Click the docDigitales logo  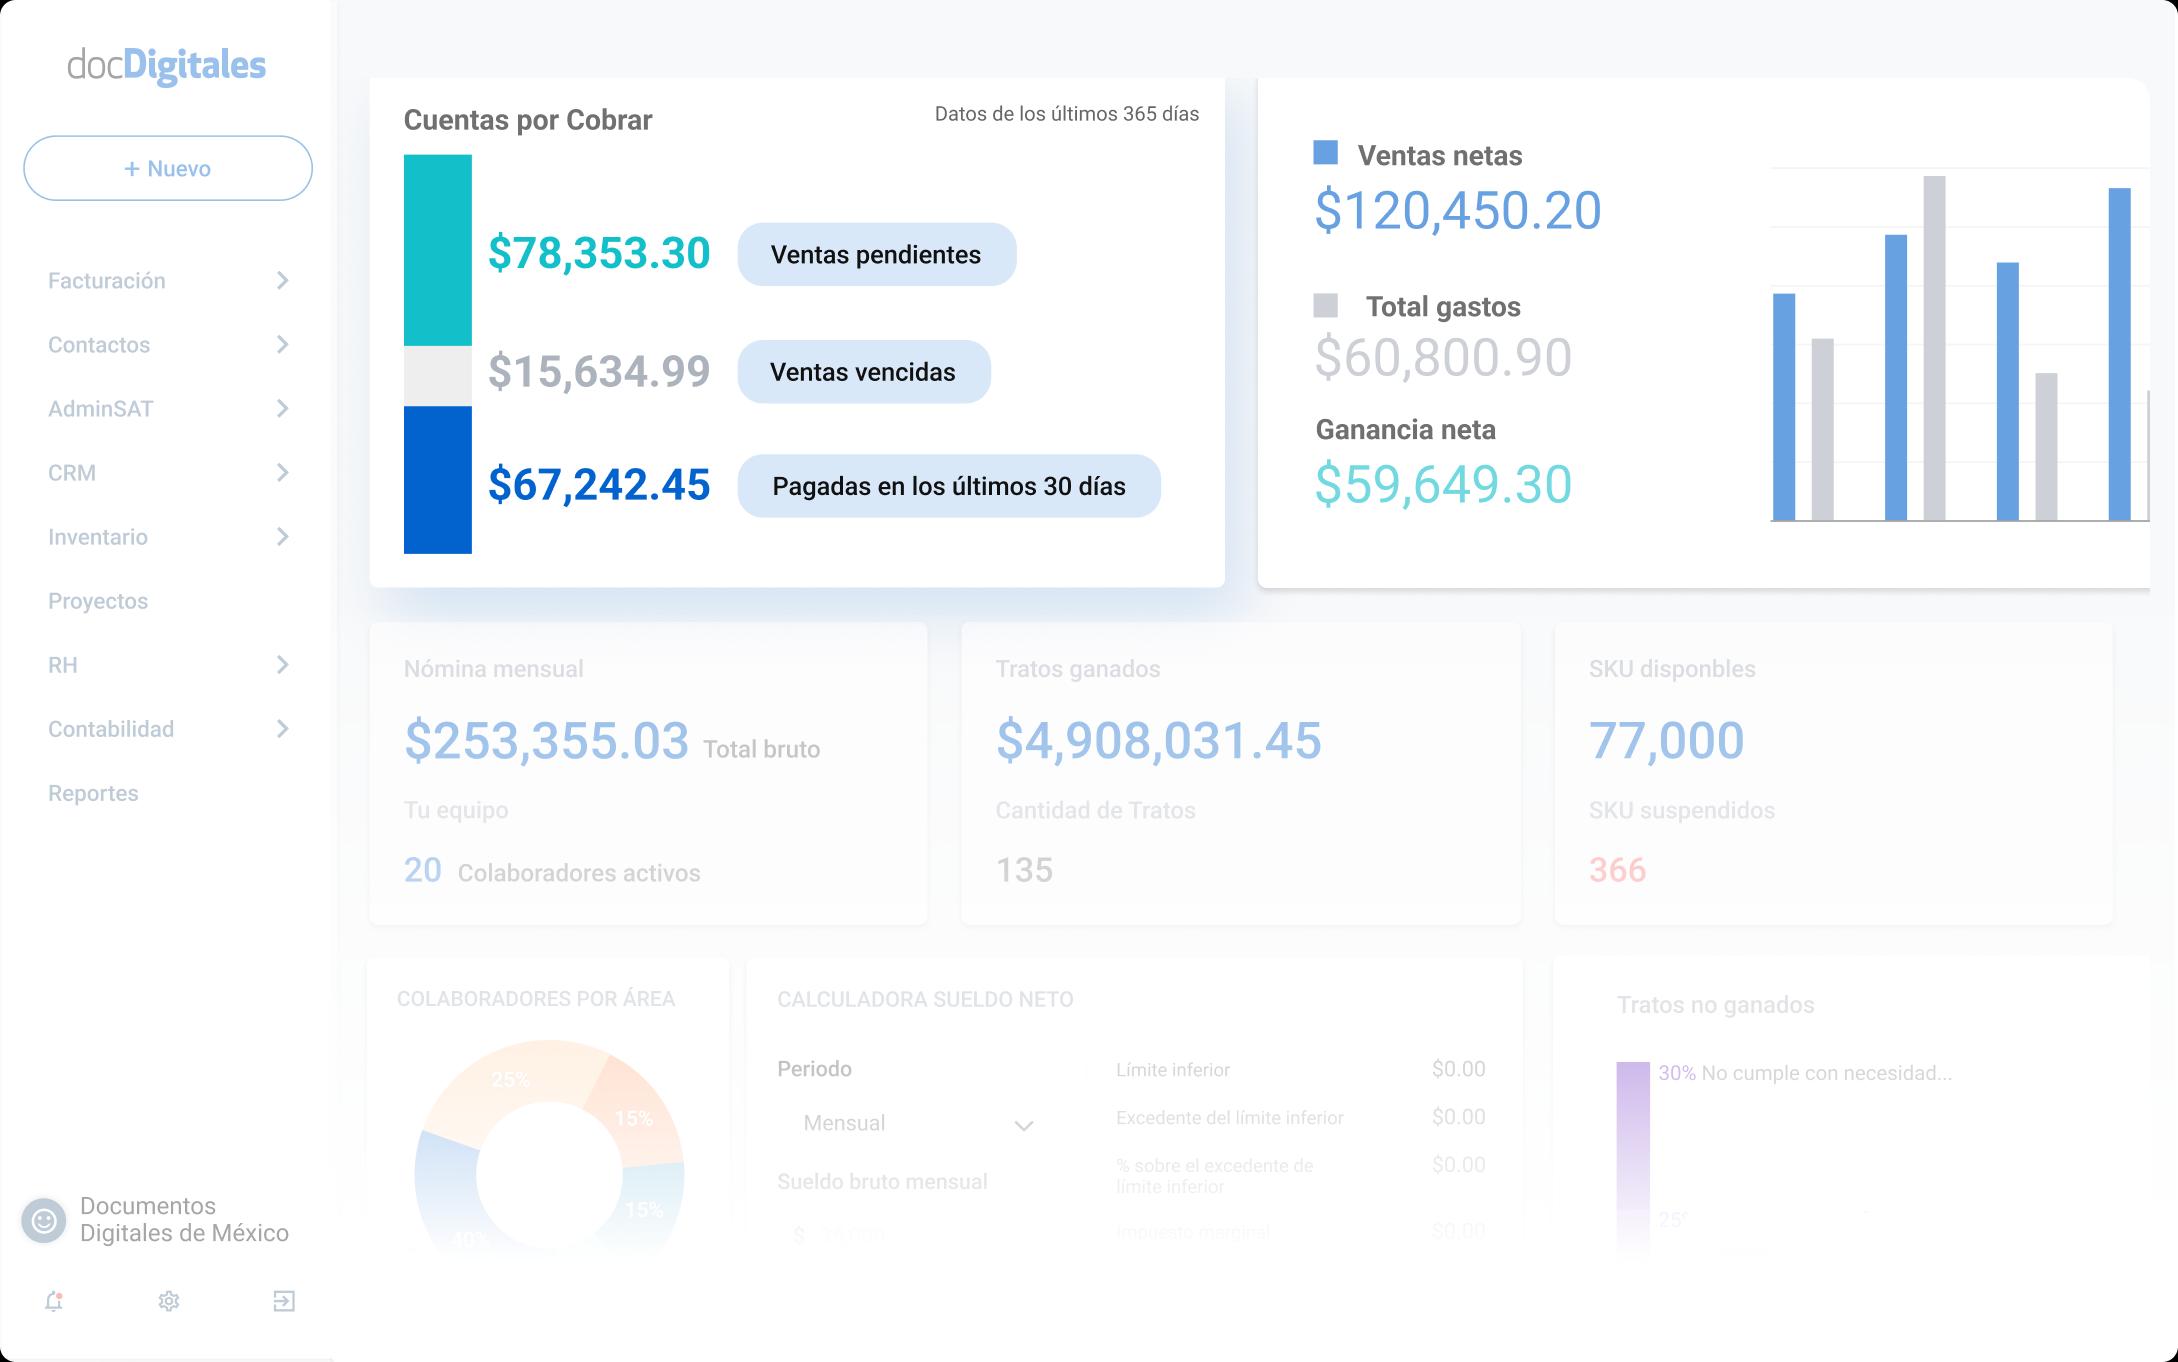tap(166, 65)
